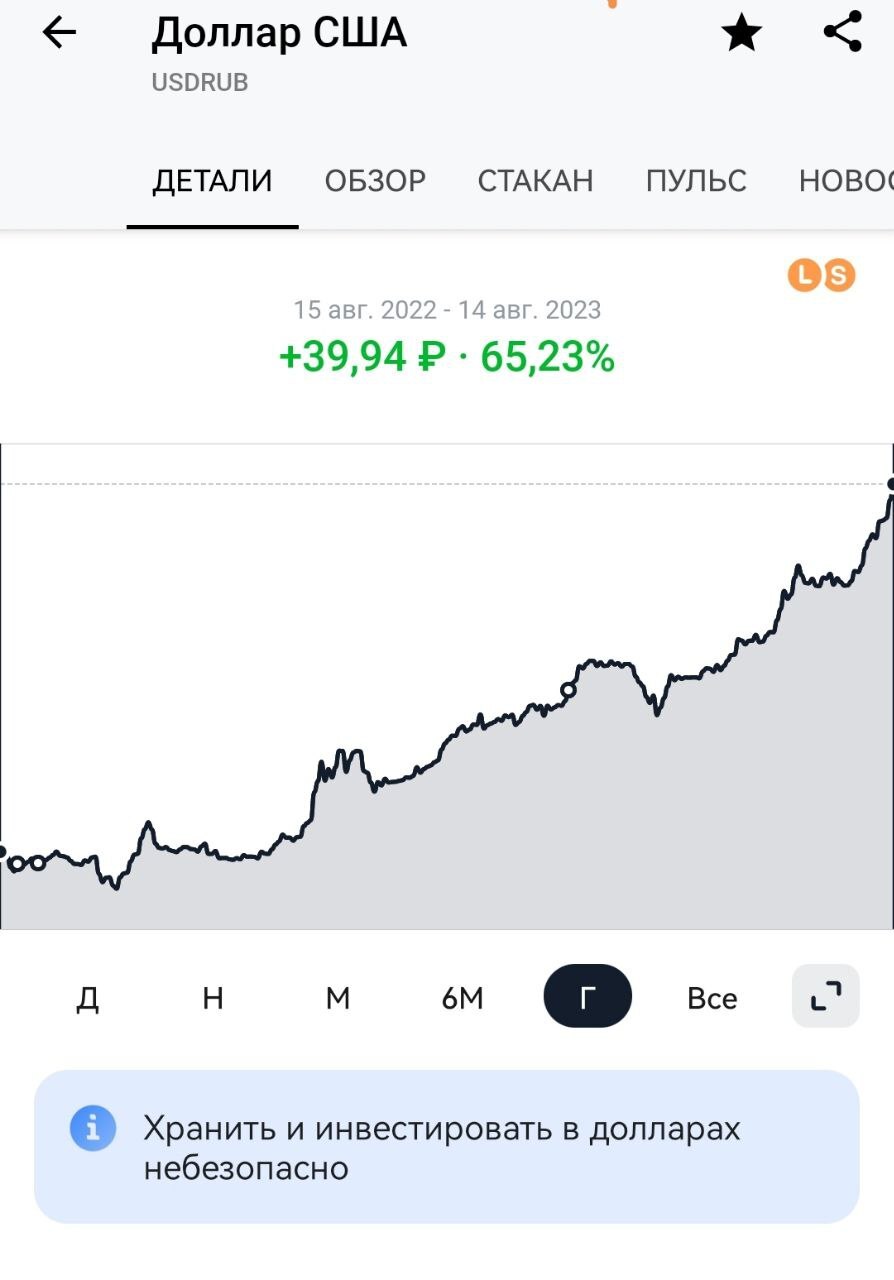
Task: Choose the М month period
Action: tap(338, 998)
